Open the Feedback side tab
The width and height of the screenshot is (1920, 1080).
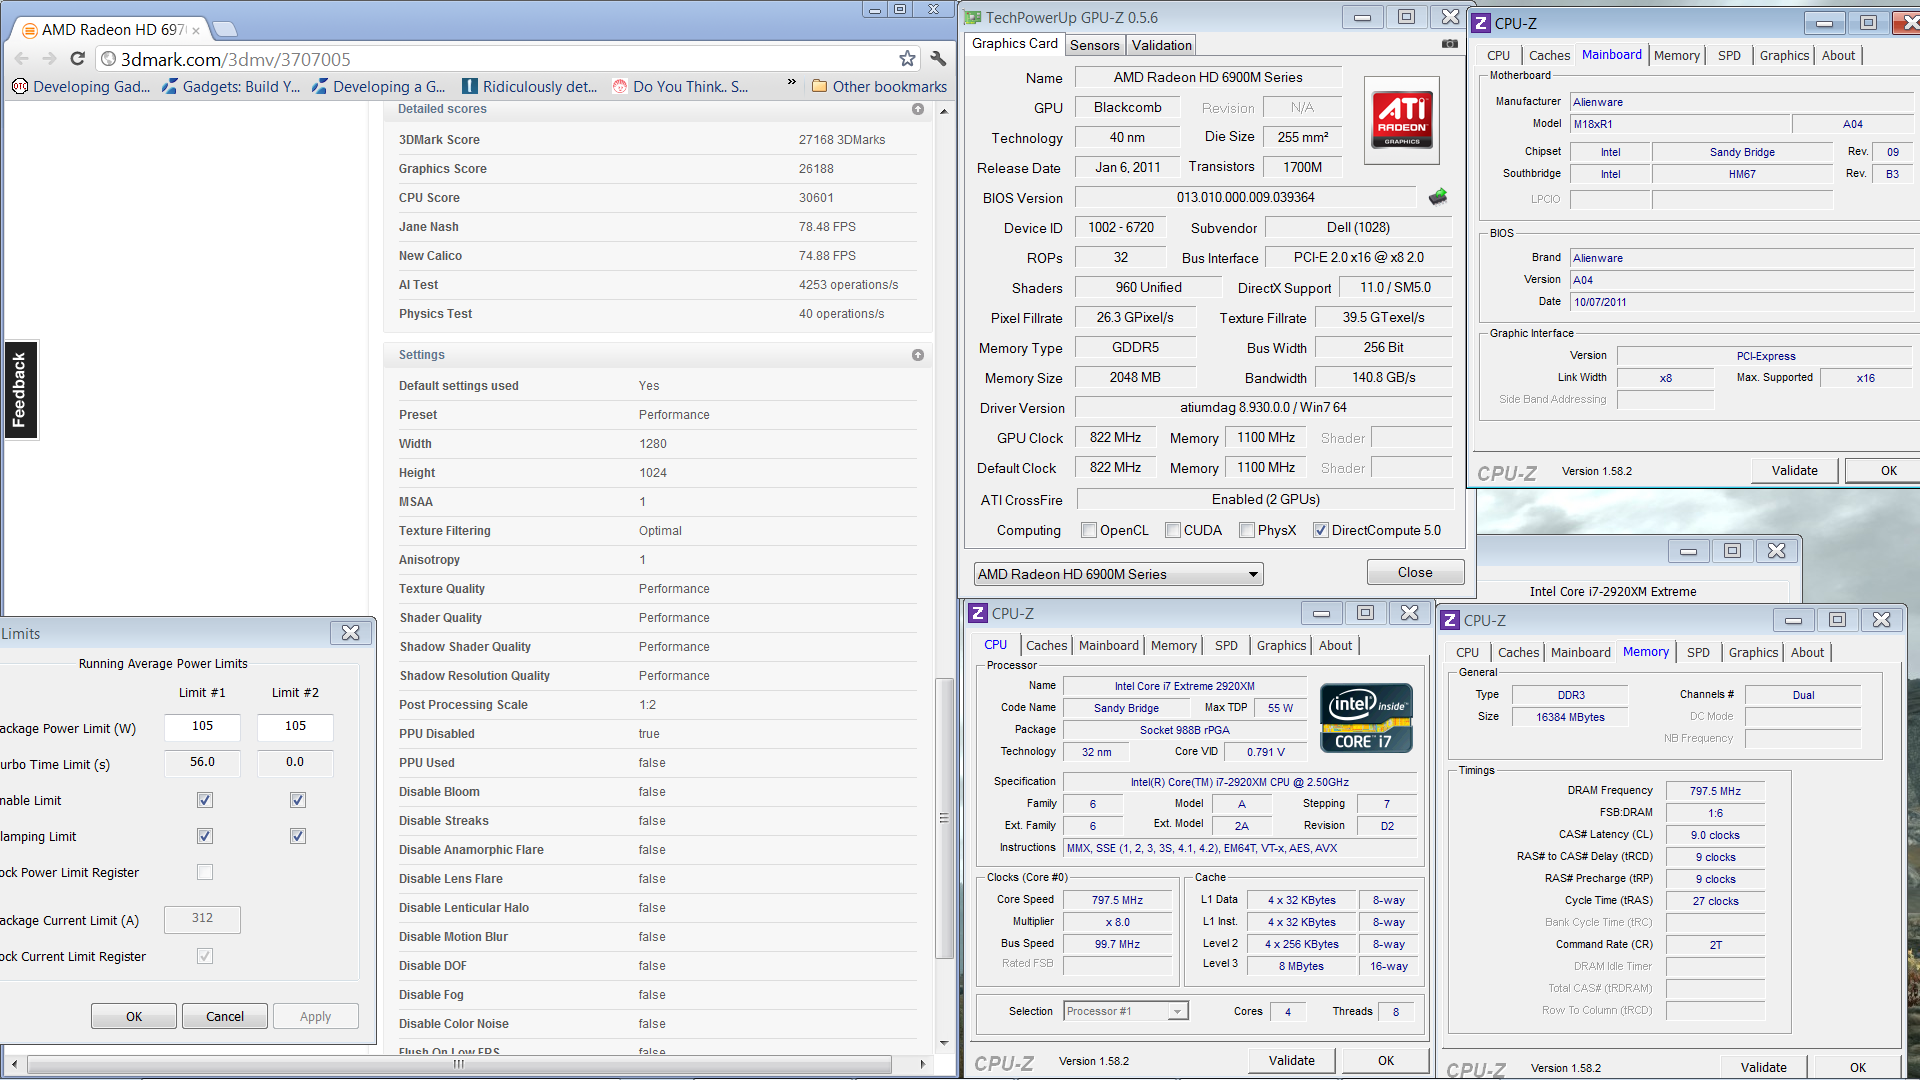pos(20,390)
